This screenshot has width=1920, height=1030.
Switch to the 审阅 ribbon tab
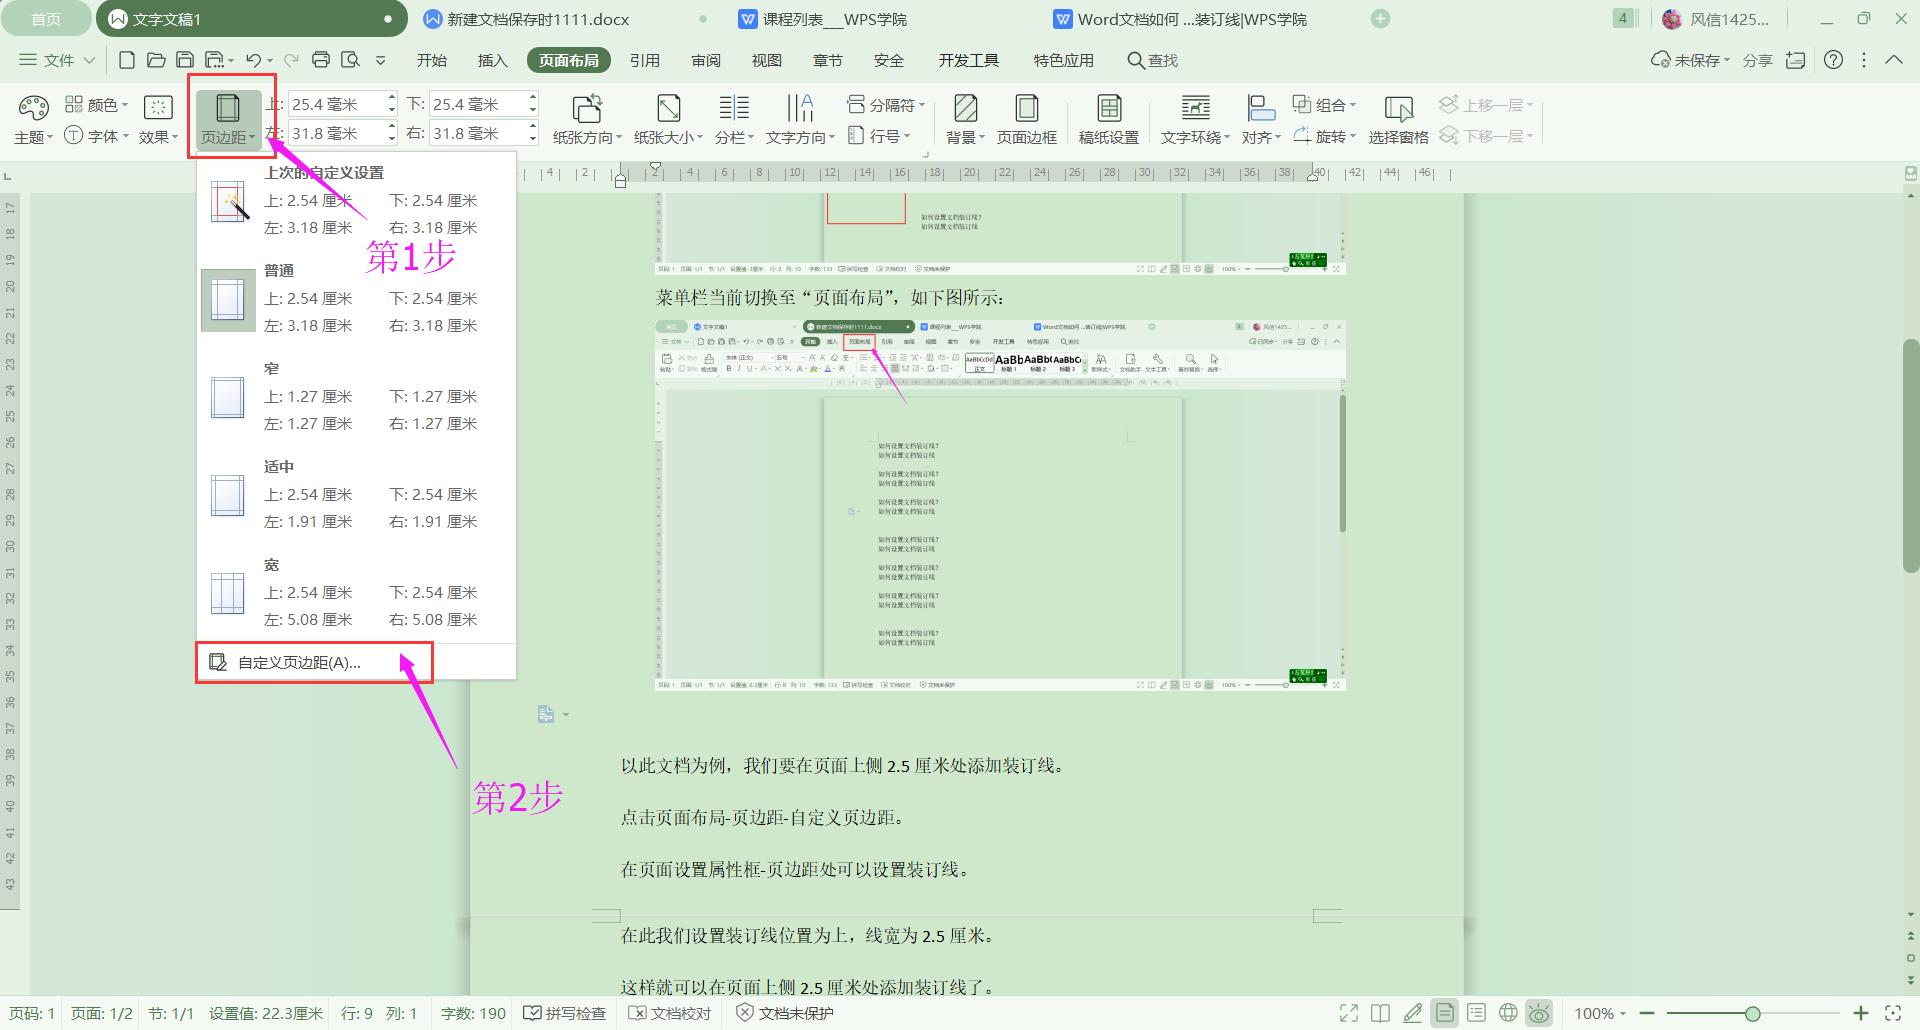tap(706, 60)
